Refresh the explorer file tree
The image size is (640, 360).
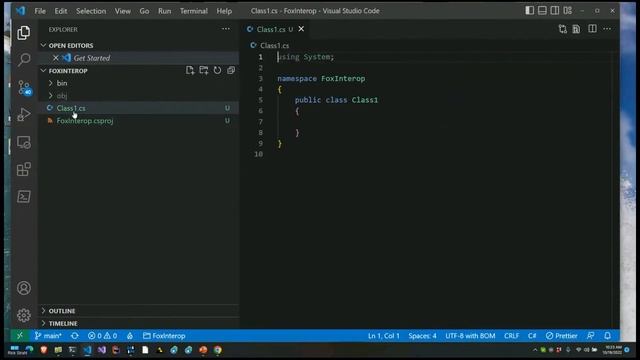tap(218, 70)
